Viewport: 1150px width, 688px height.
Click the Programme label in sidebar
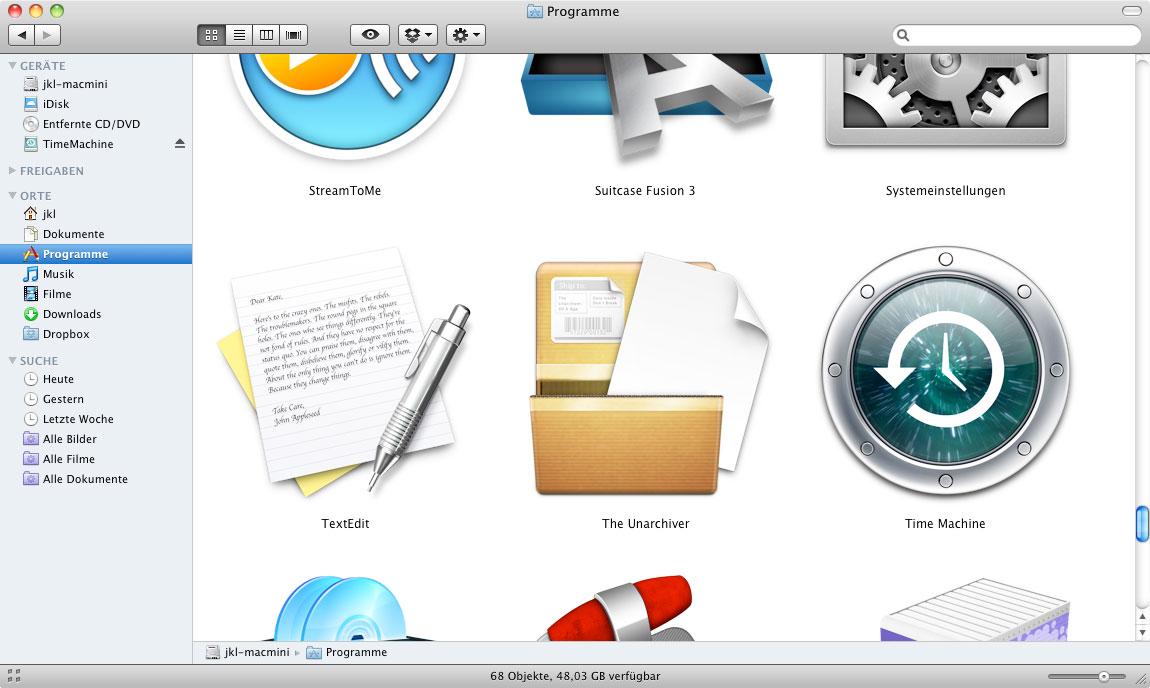[76, 254]
